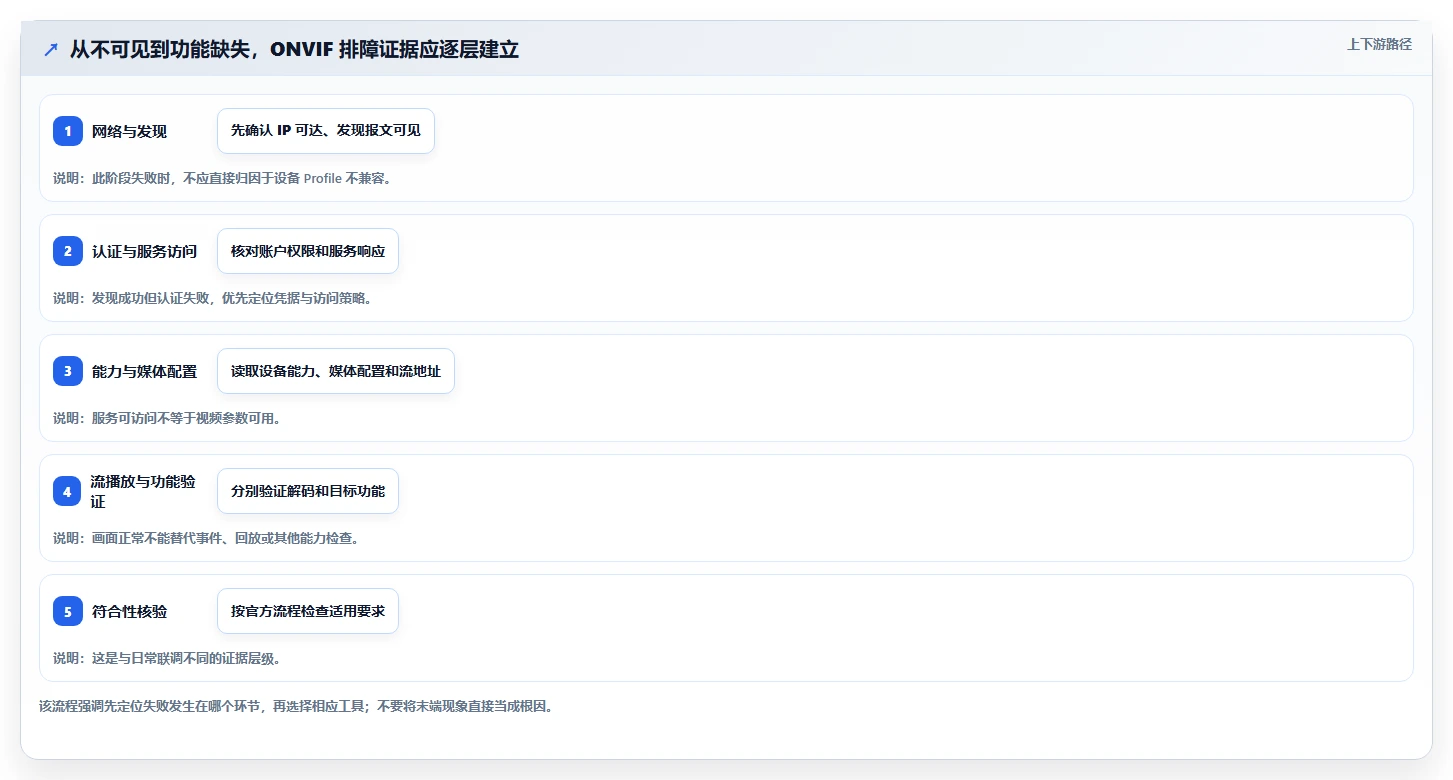Click the step 2 number badge
The height and width of the screenshot is (780, 1453).
68,251
